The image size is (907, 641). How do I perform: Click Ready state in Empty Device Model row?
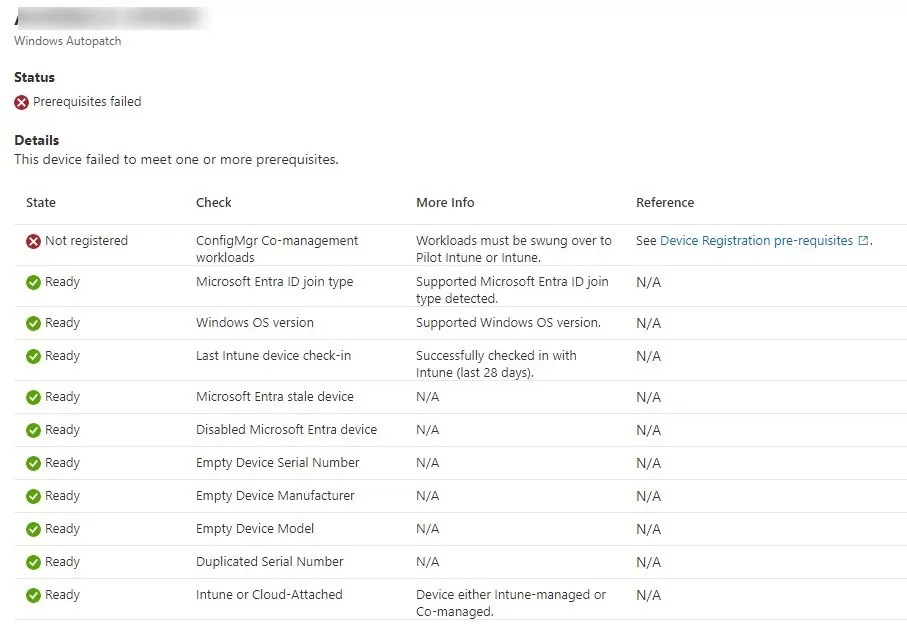tap(62, 529)
